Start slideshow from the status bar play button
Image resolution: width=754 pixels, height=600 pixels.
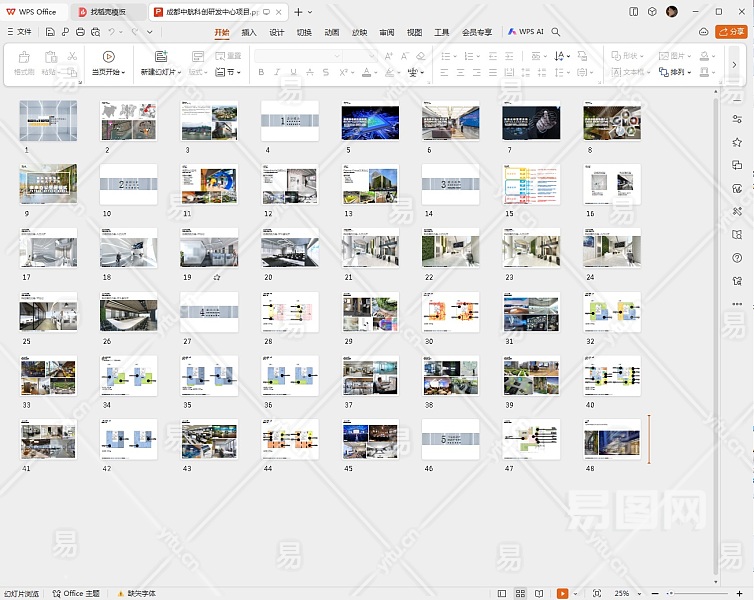tap(563, 593)
